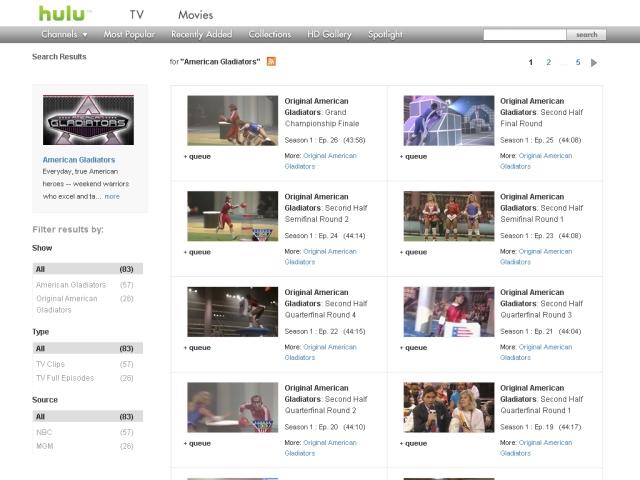Open the American Gladiators show logo thumbnail
Screen dimensions: 640x480
click(88, 120)
